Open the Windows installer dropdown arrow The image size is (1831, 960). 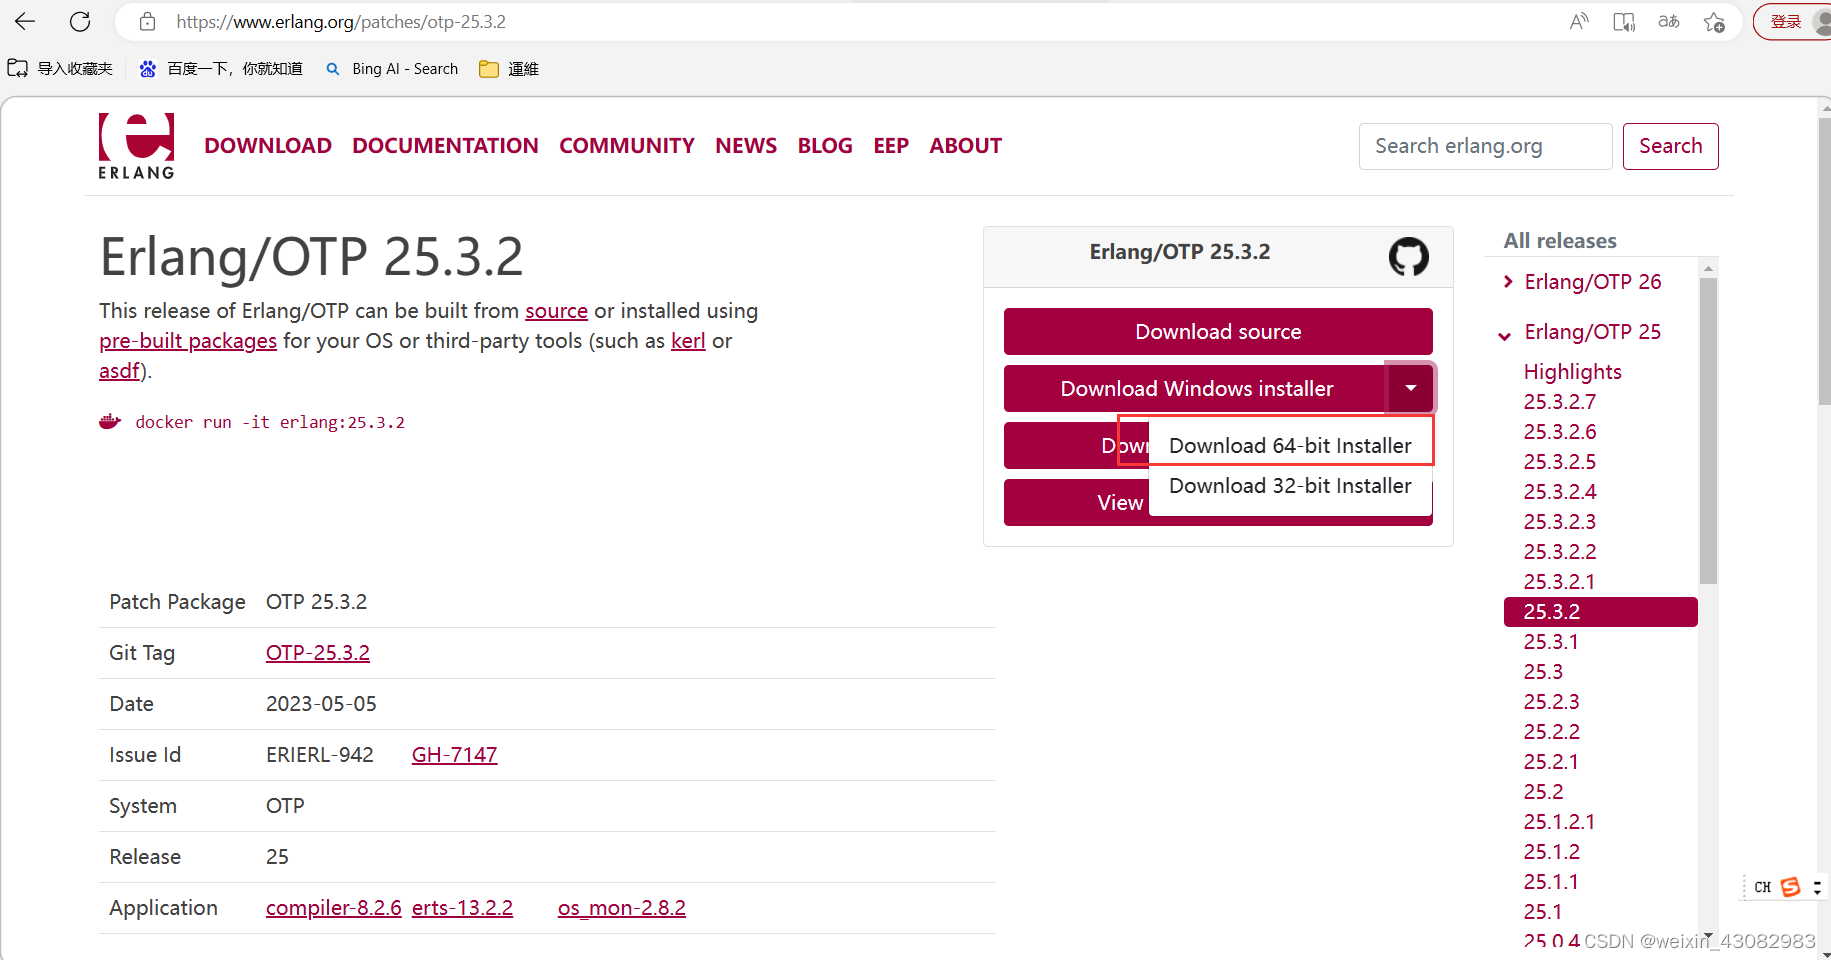coord(1410,388)
